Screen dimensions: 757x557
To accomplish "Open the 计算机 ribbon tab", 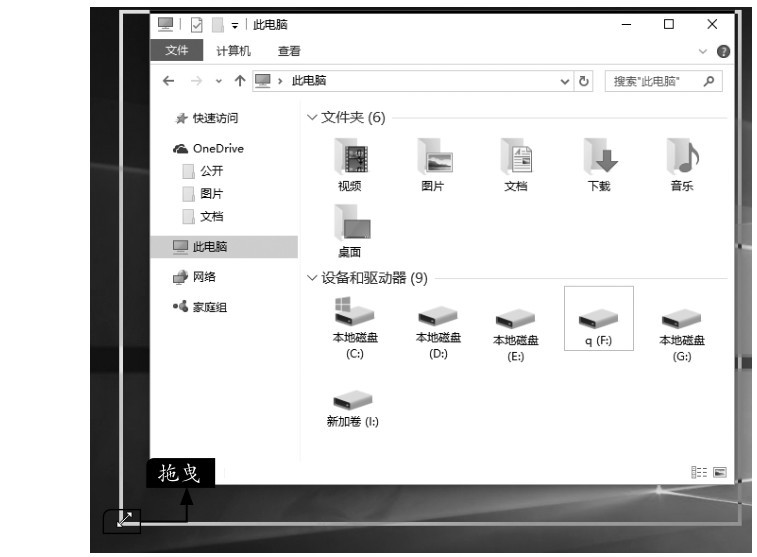I will click(x=233, y=51).
